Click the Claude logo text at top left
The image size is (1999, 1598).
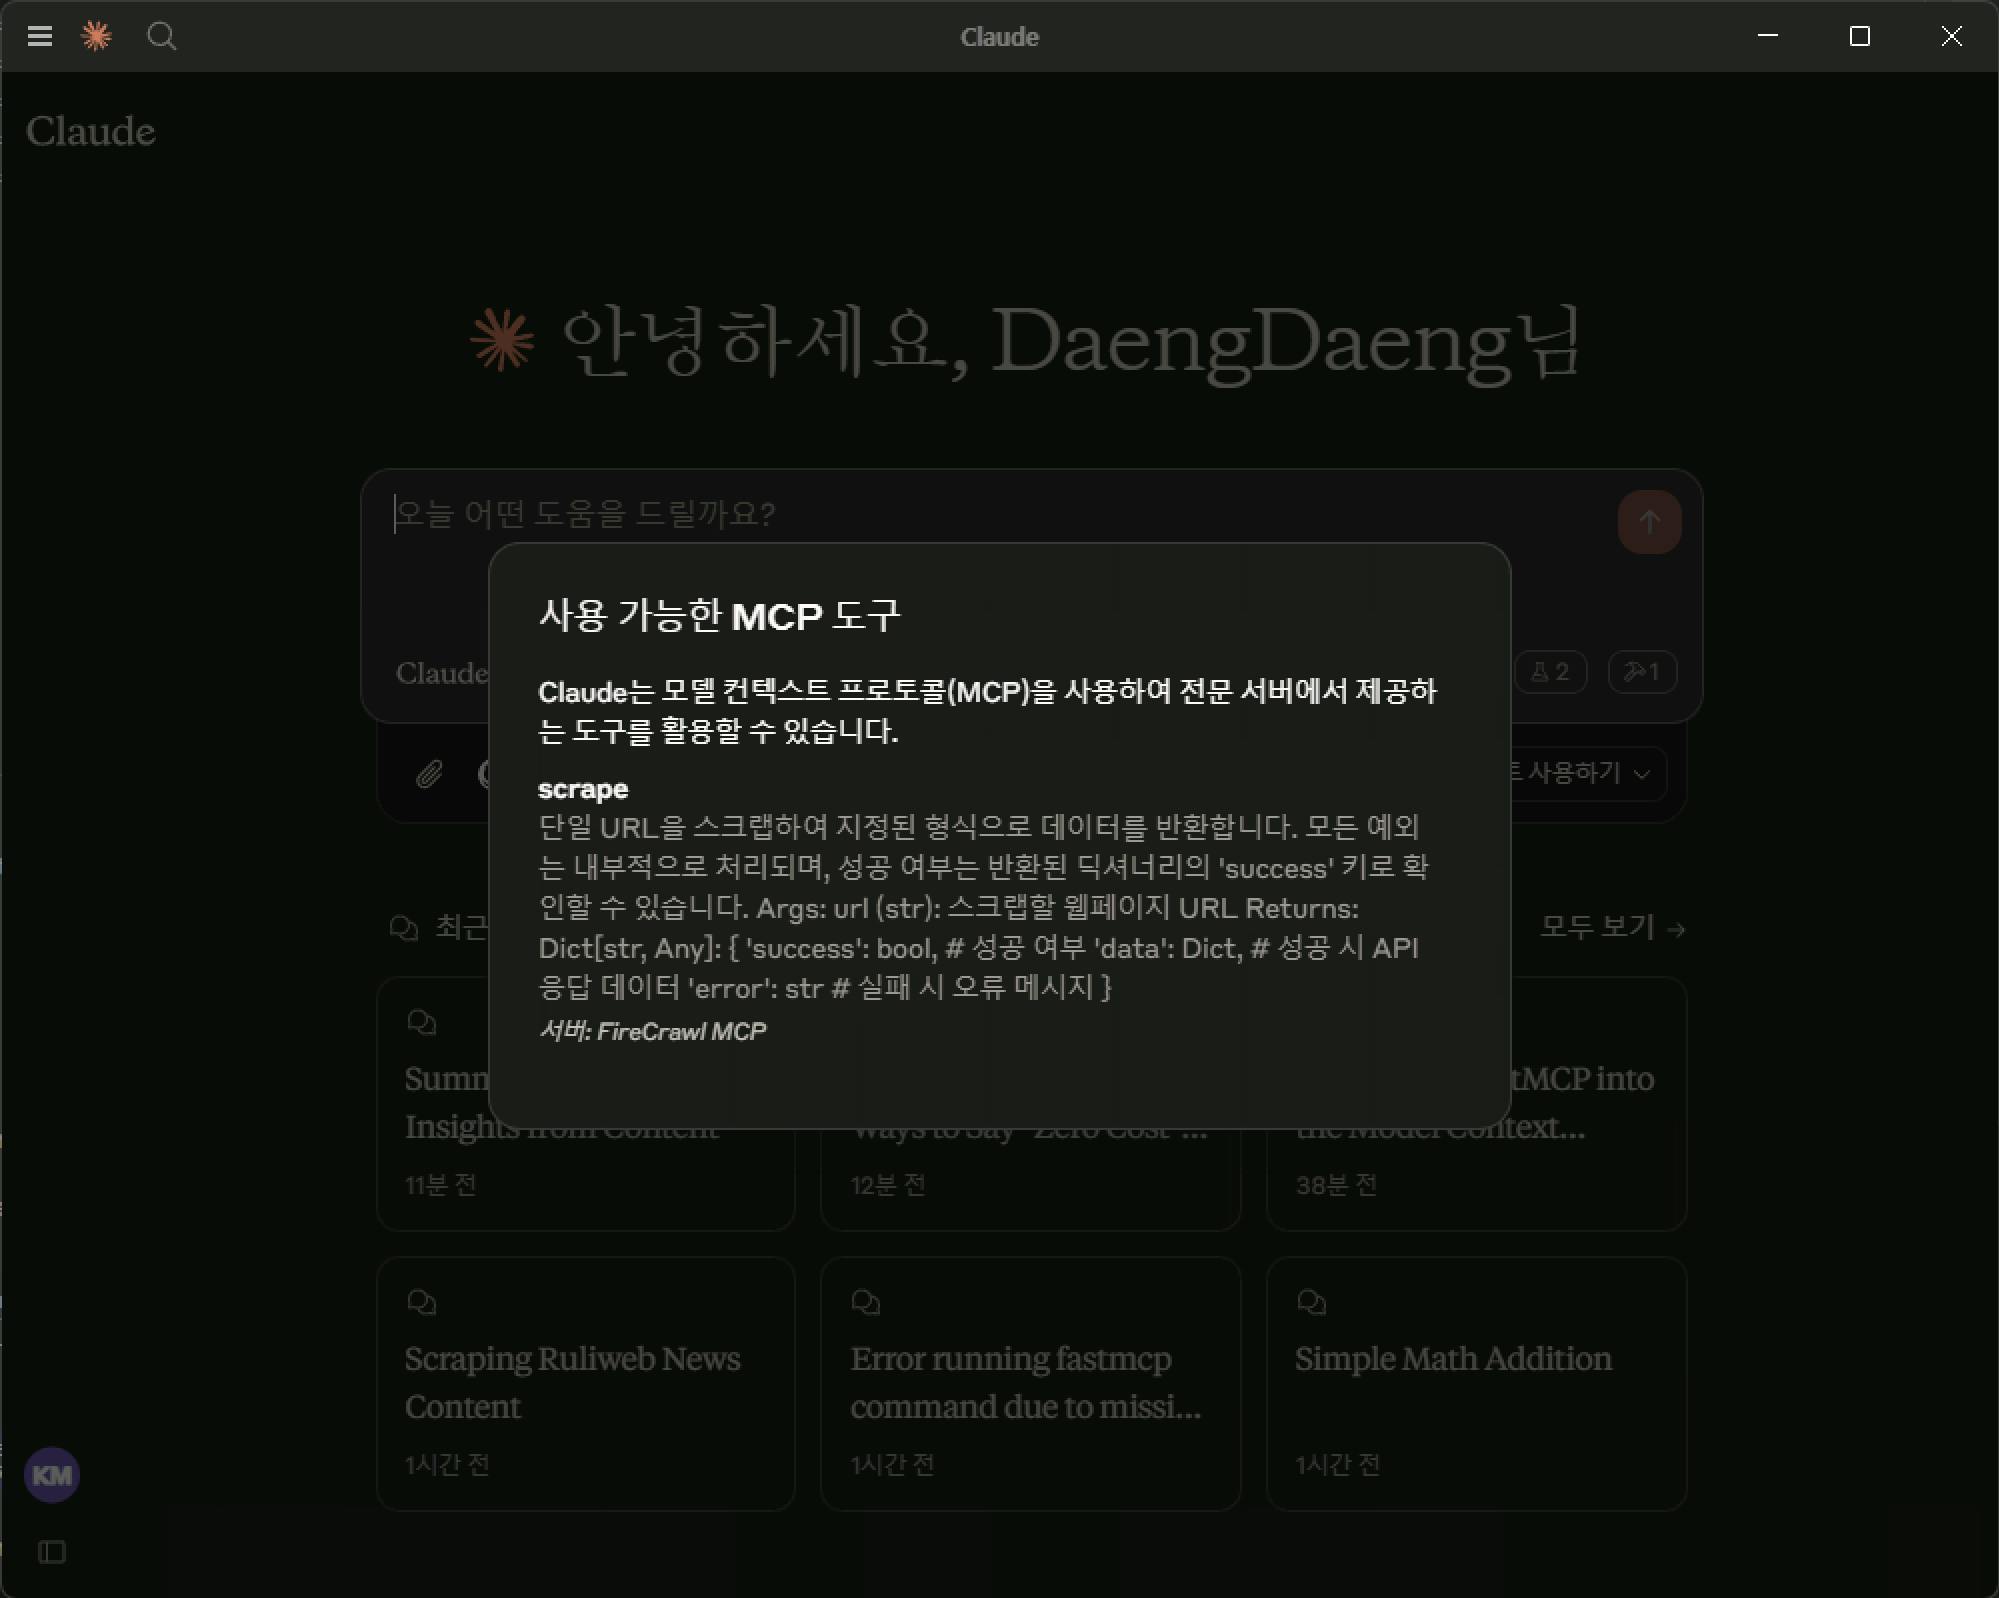tap(90, 132)
